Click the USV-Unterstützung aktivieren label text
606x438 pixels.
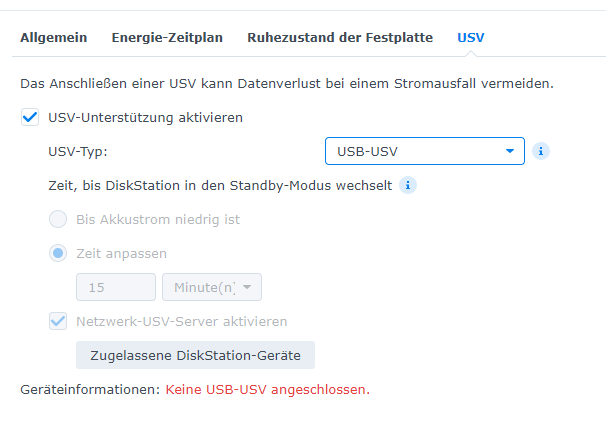[145, 118]
